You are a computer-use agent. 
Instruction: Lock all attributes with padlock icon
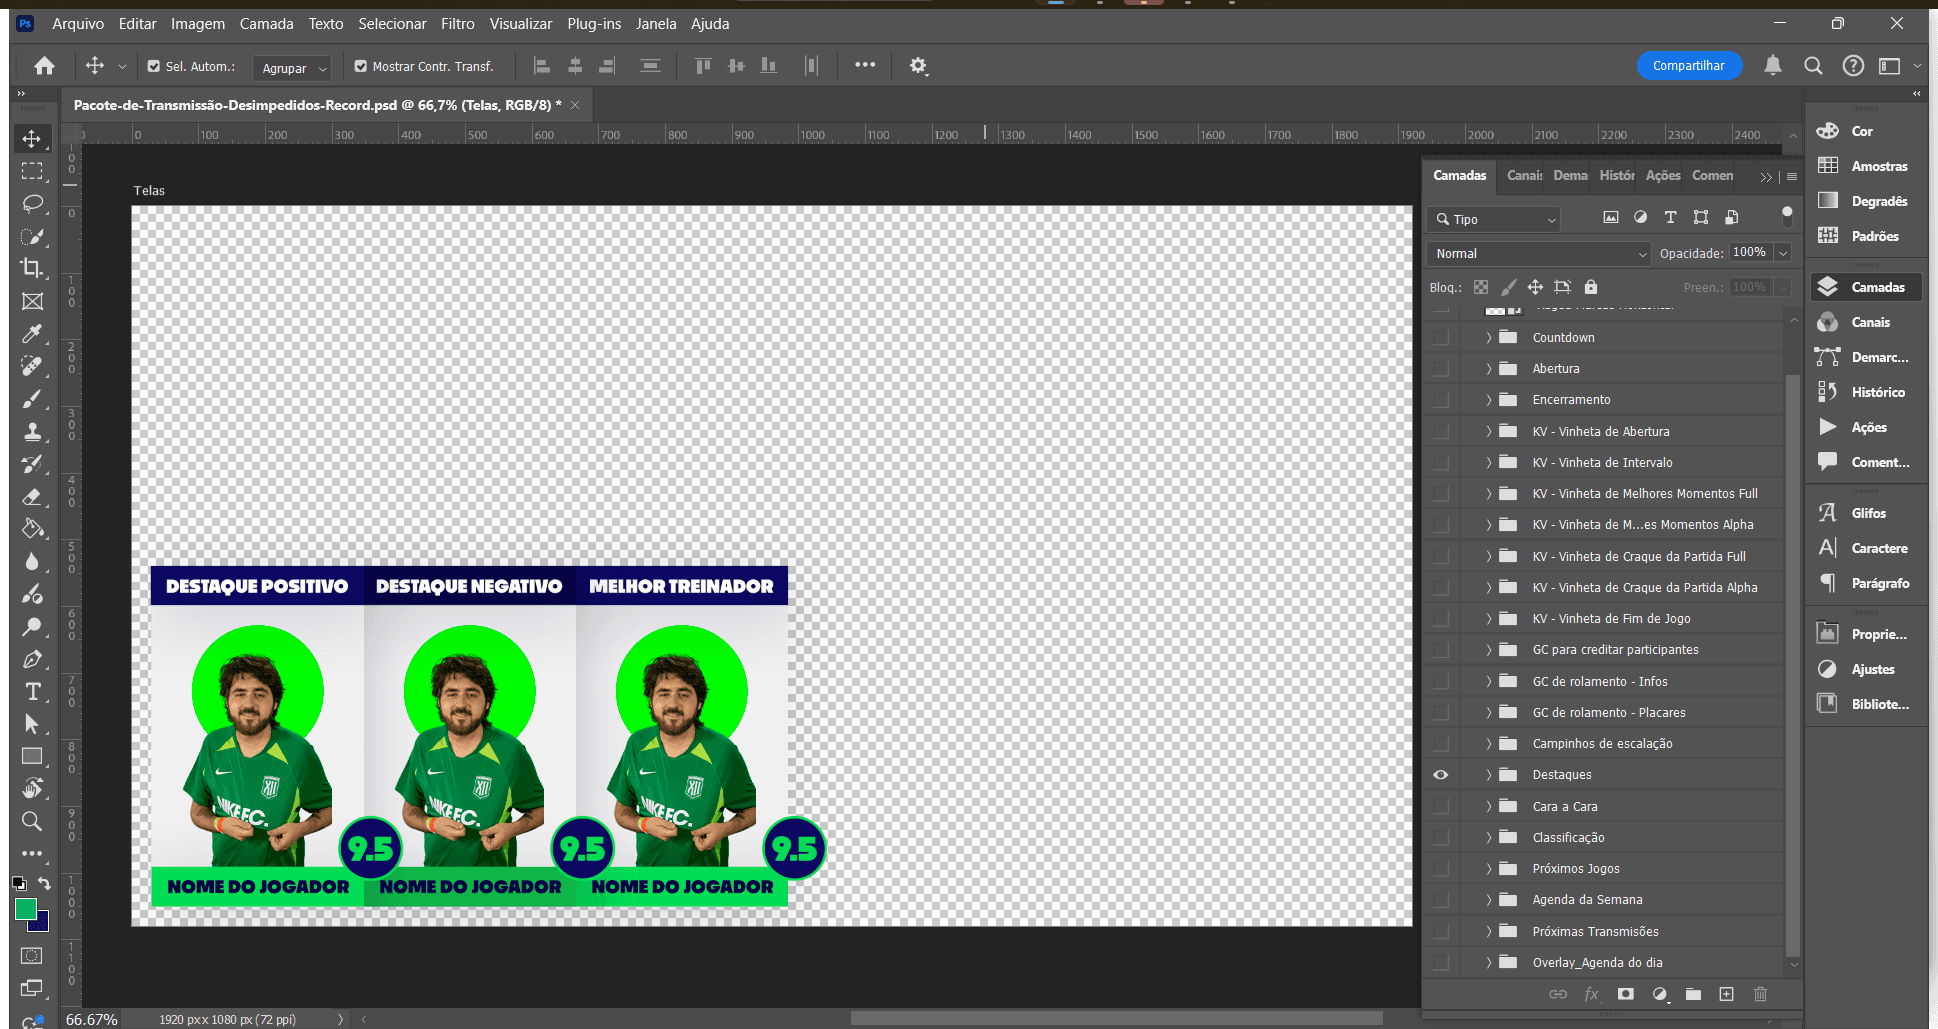point(1591,287)
